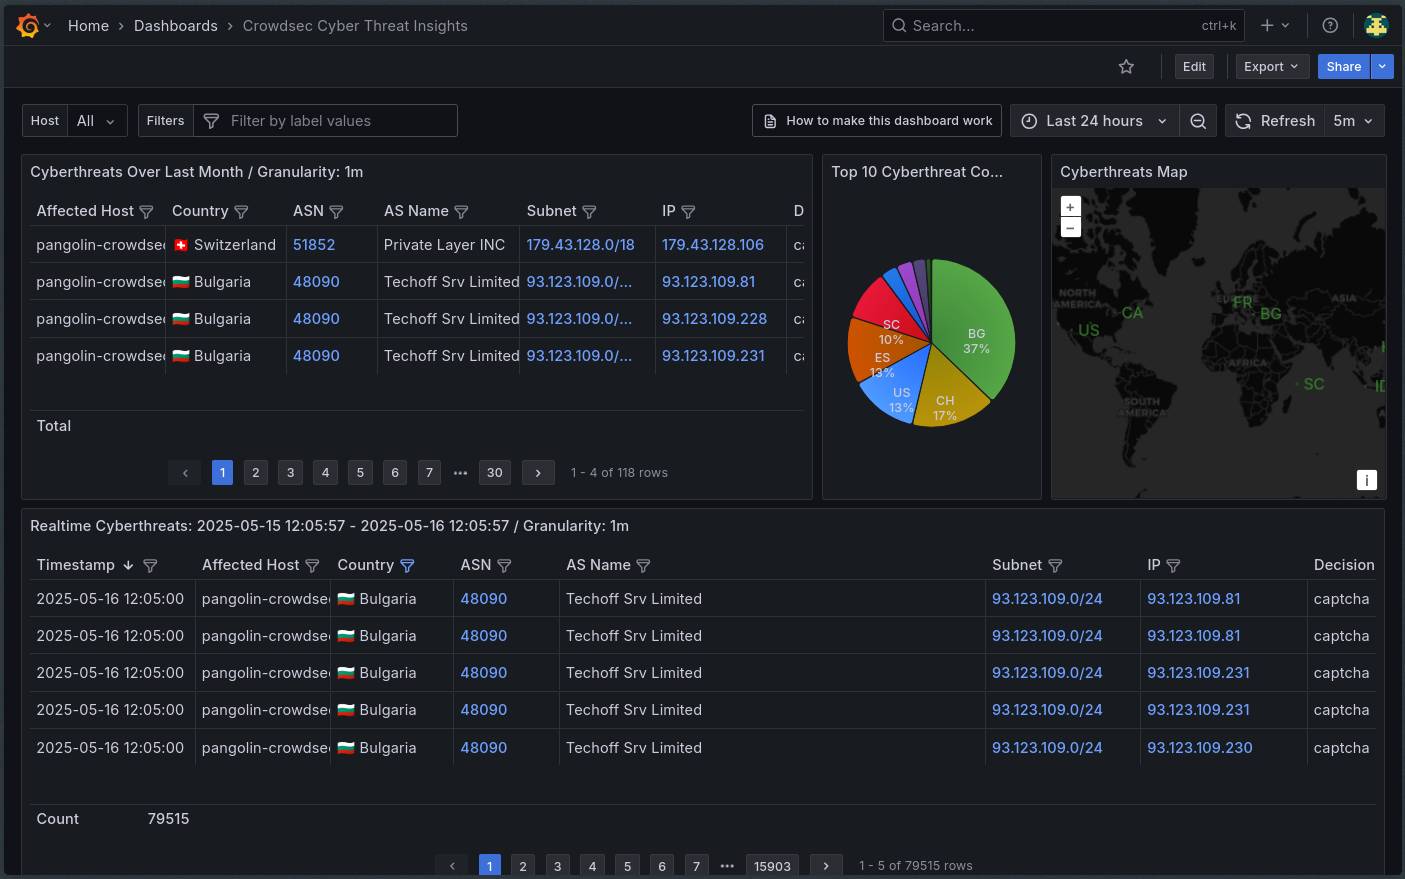This screenshot has width=1405, height=879.
Task: Filter Affected Host column in top table
Action: pos(146,212)
